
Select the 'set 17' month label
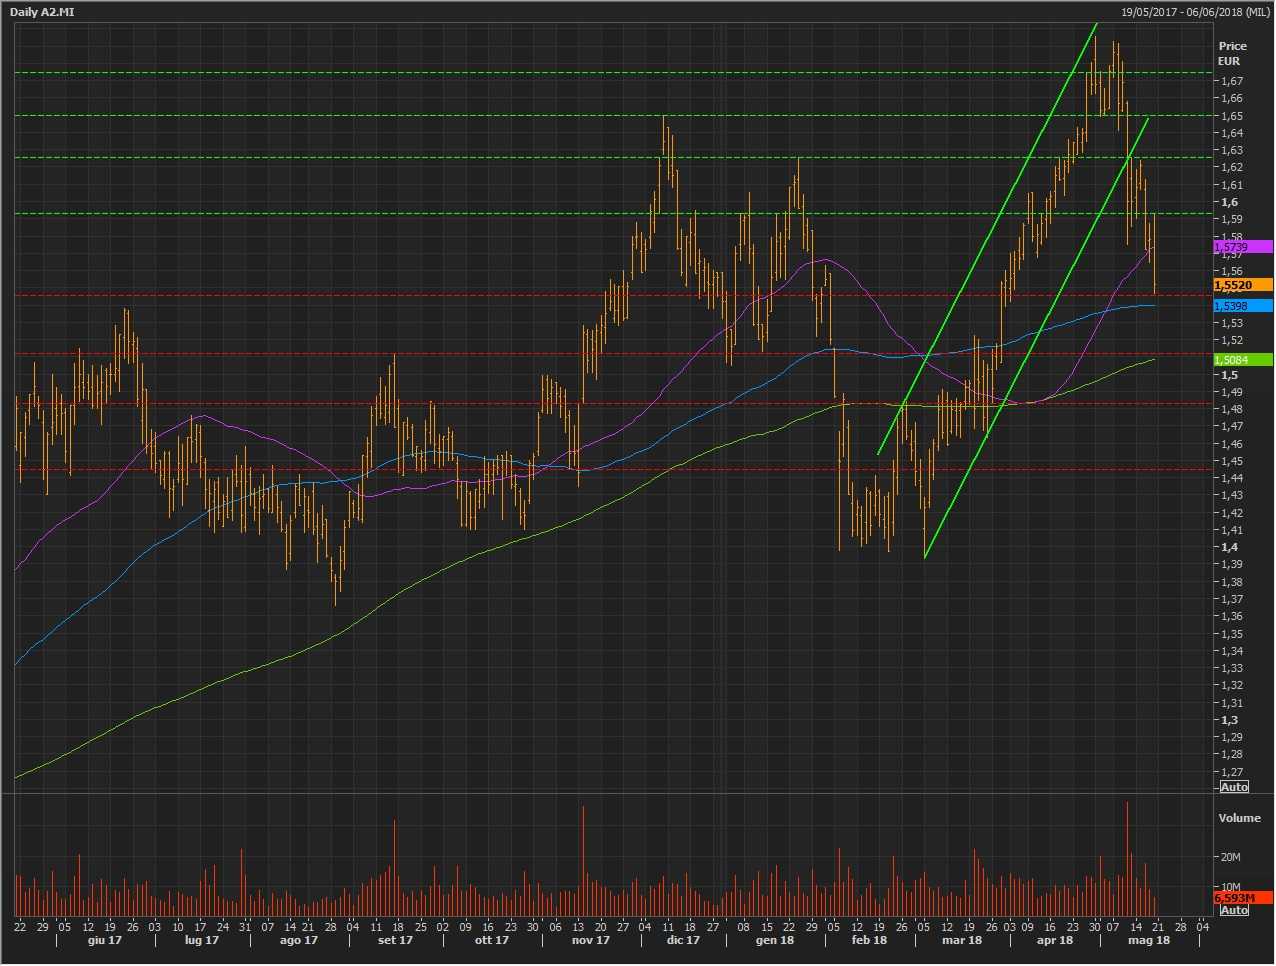[x=395, y=941]
